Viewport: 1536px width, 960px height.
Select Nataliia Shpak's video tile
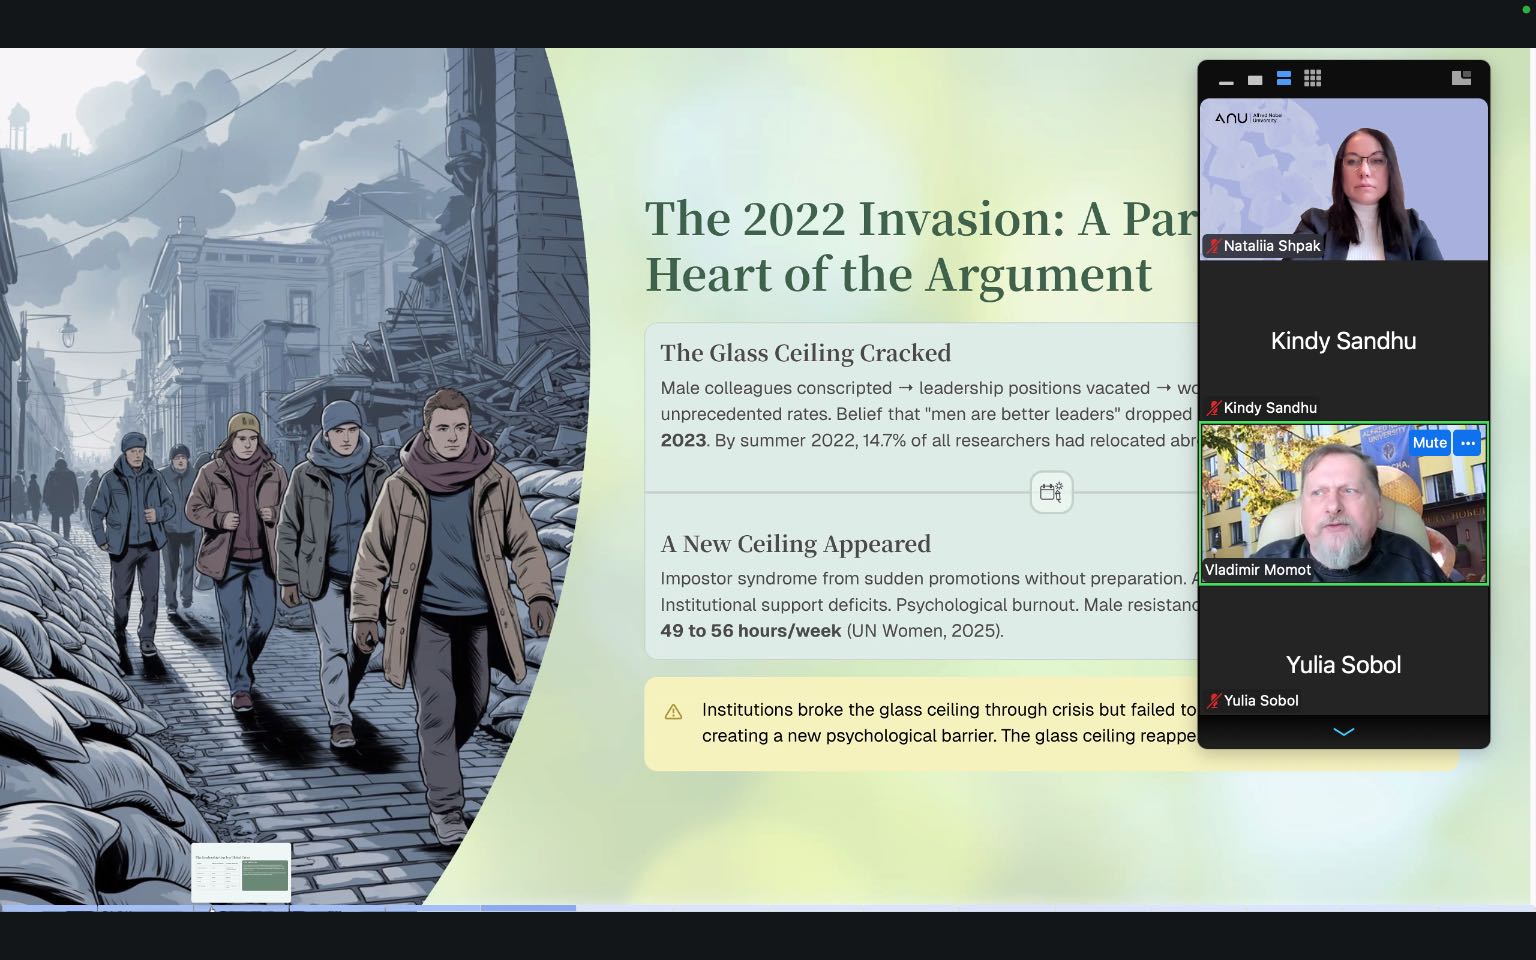pyautogui.click(x=1343, y=178)
